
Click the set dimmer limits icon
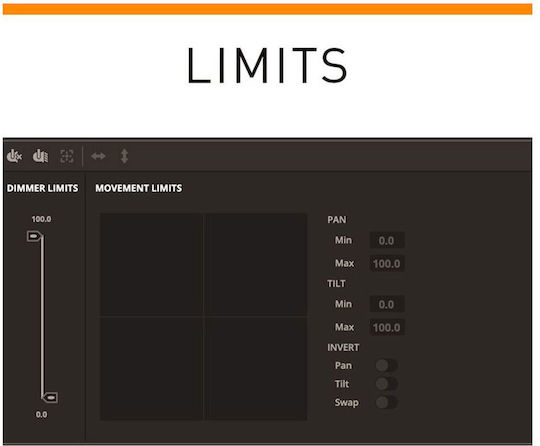[40, 156]
